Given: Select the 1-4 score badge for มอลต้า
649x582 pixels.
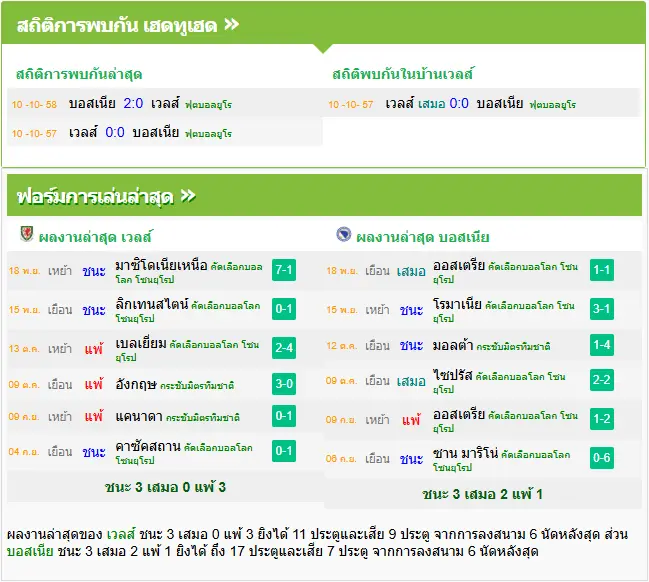Looking at the screenshot, I should (x=602, y=345).
